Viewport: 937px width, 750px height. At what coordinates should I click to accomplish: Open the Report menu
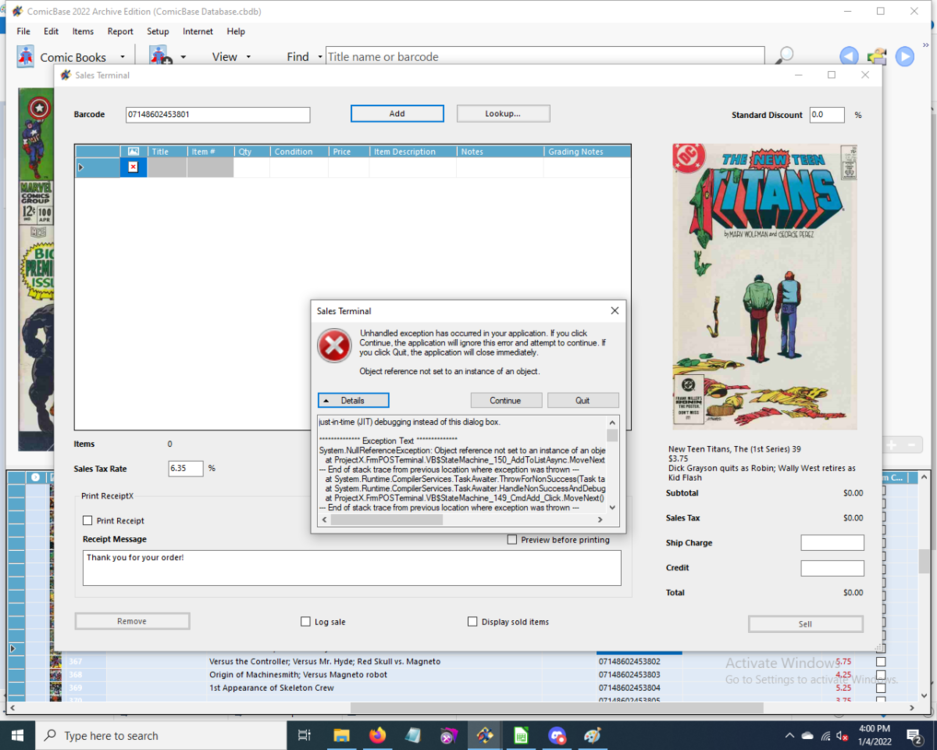[120, 31]
